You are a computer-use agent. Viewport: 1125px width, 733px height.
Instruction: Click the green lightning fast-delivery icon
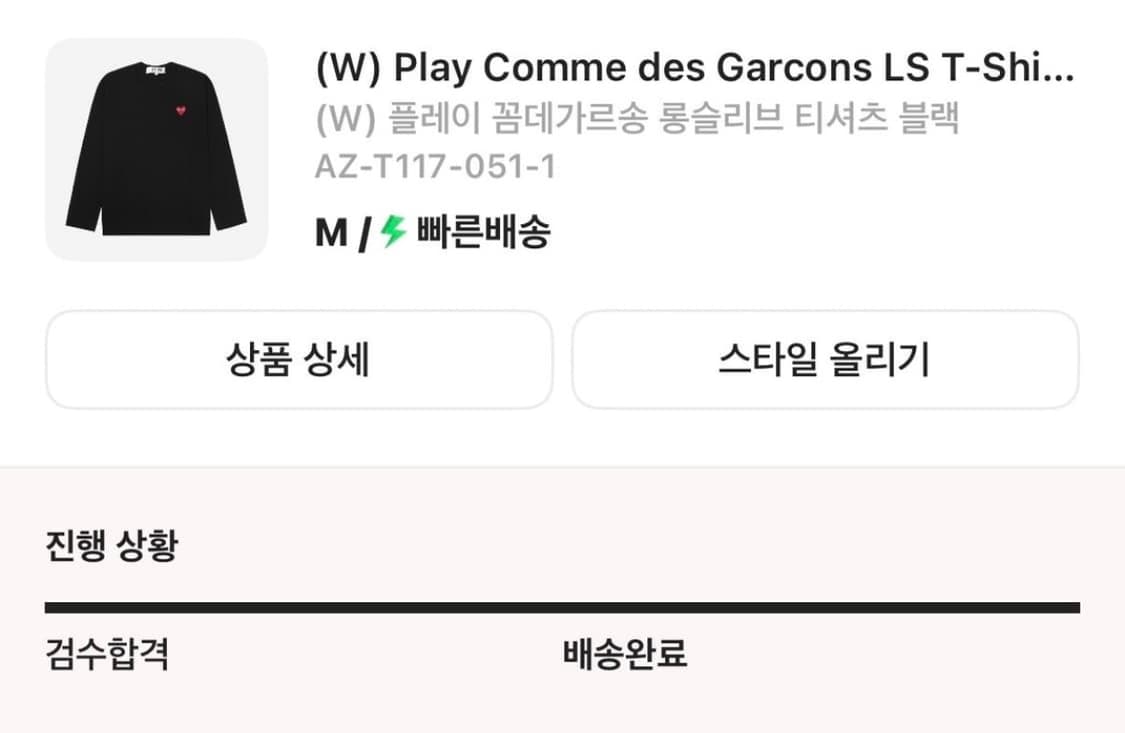(393, 232)
